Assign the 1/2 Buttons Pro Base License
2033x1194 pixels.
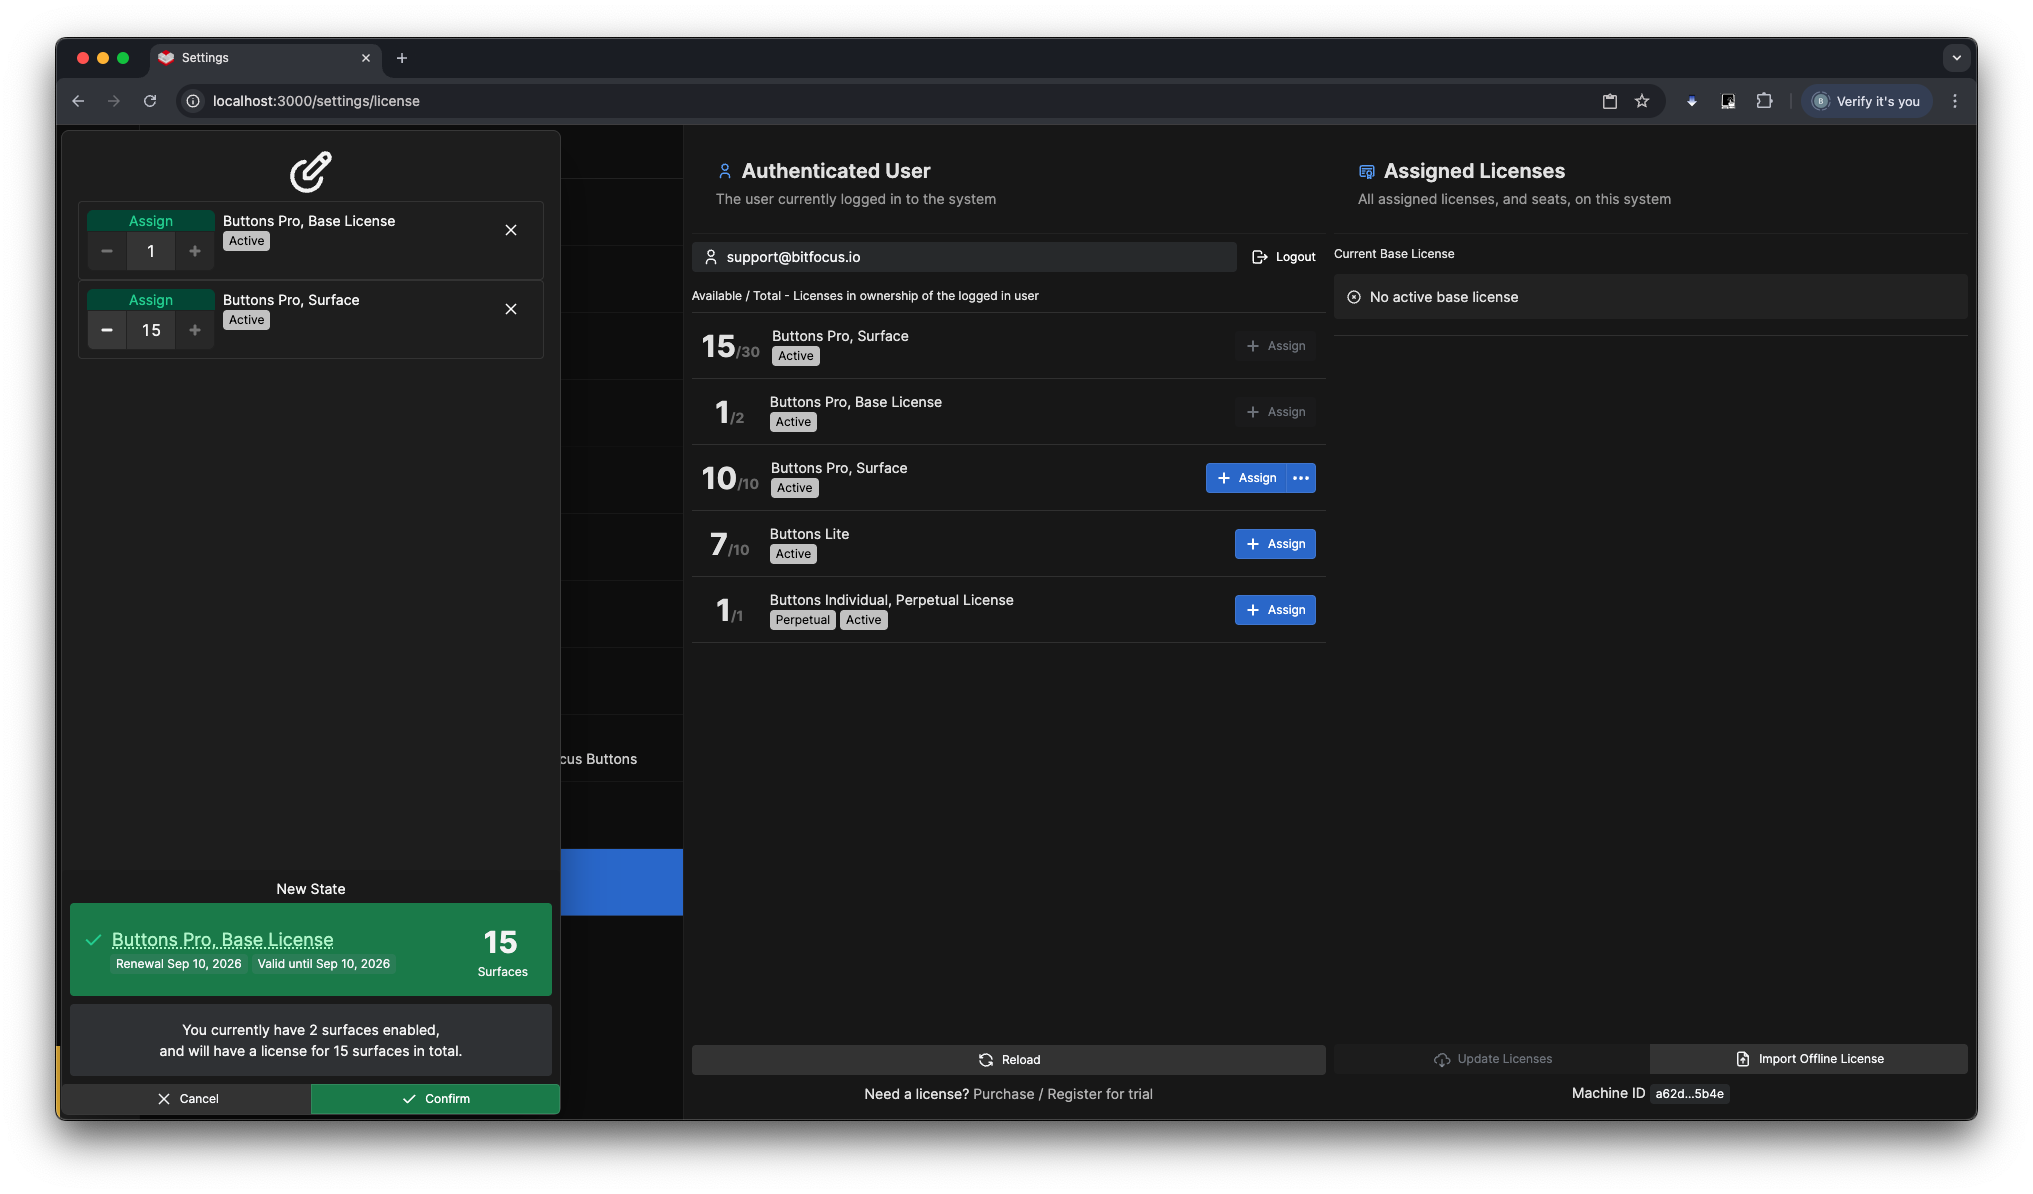pos(1276,412)
